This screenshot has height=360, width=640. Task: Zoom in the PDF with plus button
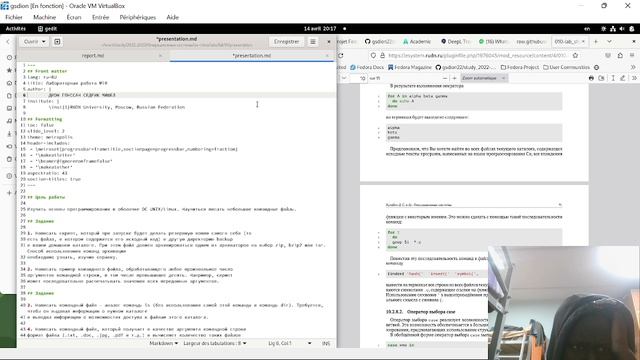[454, 78]
